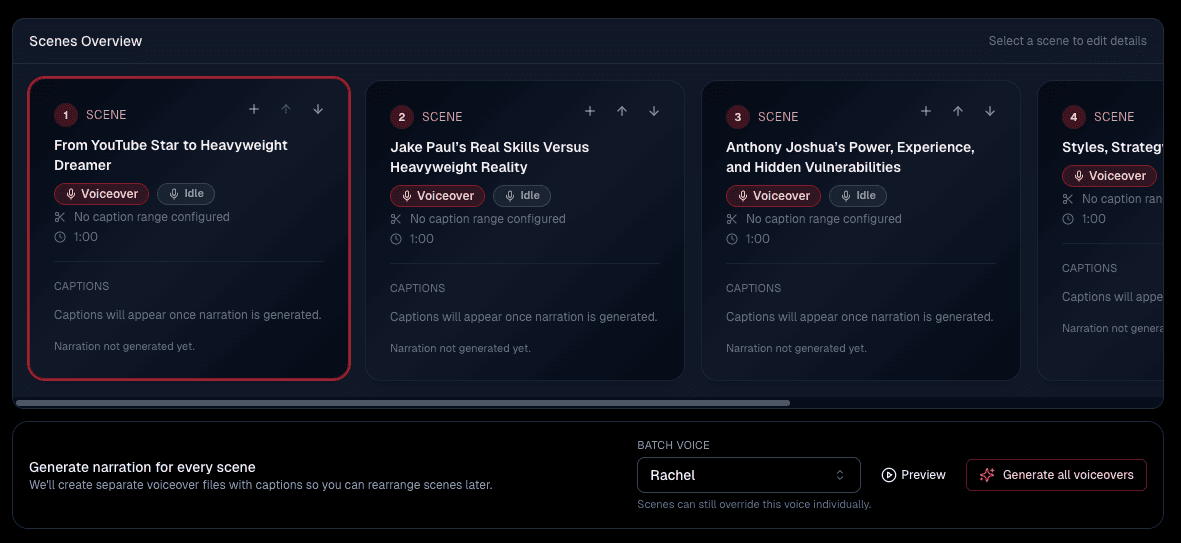
Task: Move Scene 3 up with arrow icon
Action: point(958,111)
